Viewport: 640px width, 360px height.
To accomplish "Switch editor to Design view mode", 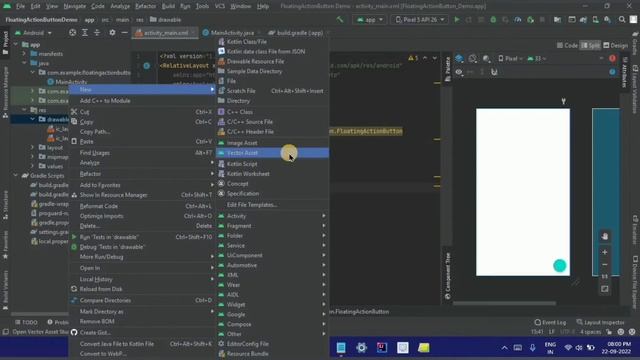I will pos(616,45).
